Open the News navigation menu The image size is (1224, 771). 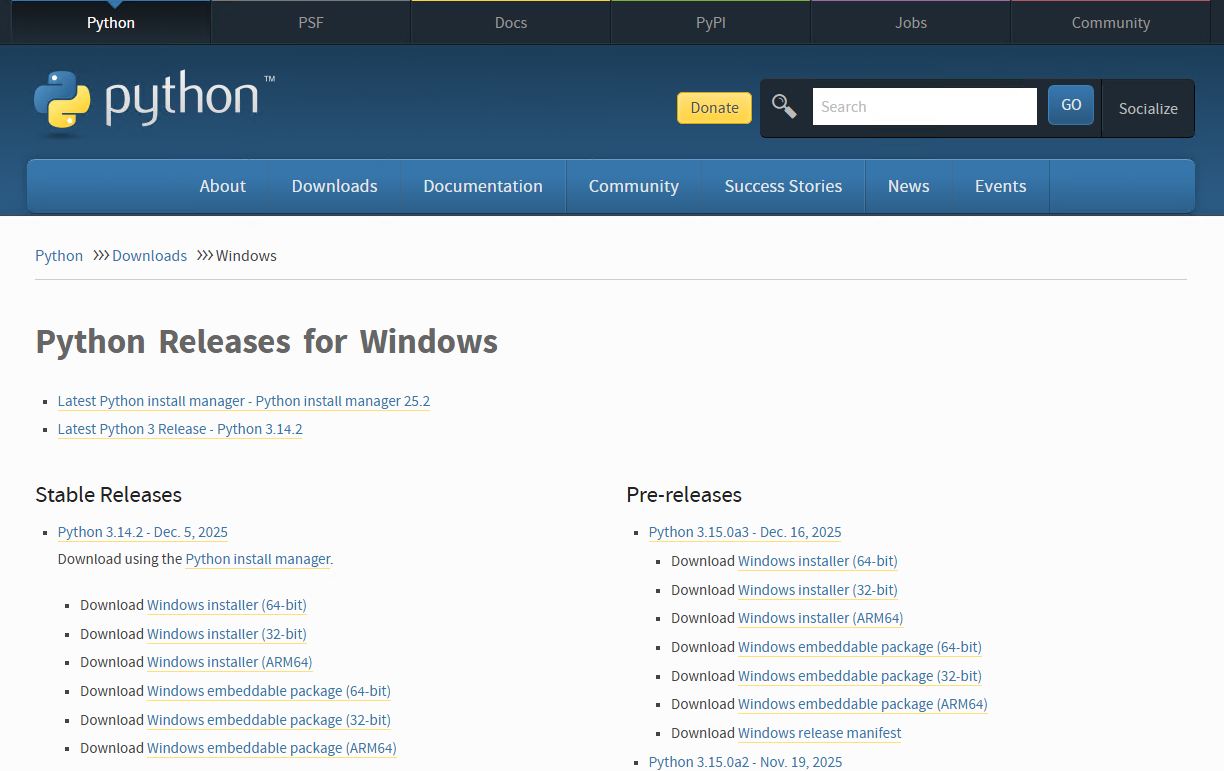(x=908, y=186)
